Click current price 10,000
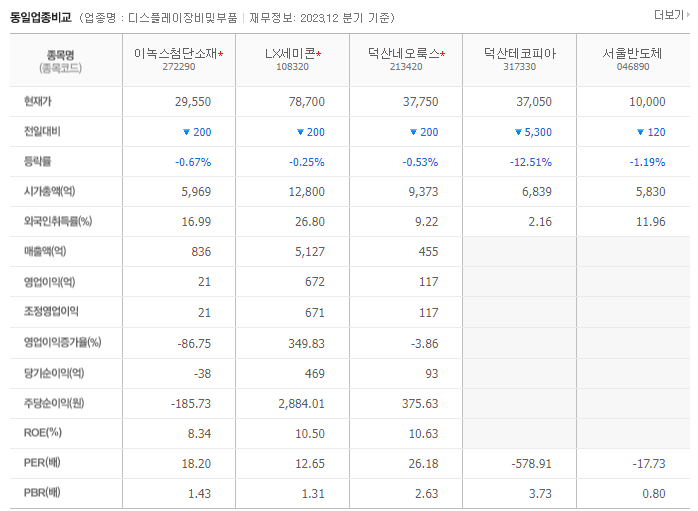 (647, 102)
